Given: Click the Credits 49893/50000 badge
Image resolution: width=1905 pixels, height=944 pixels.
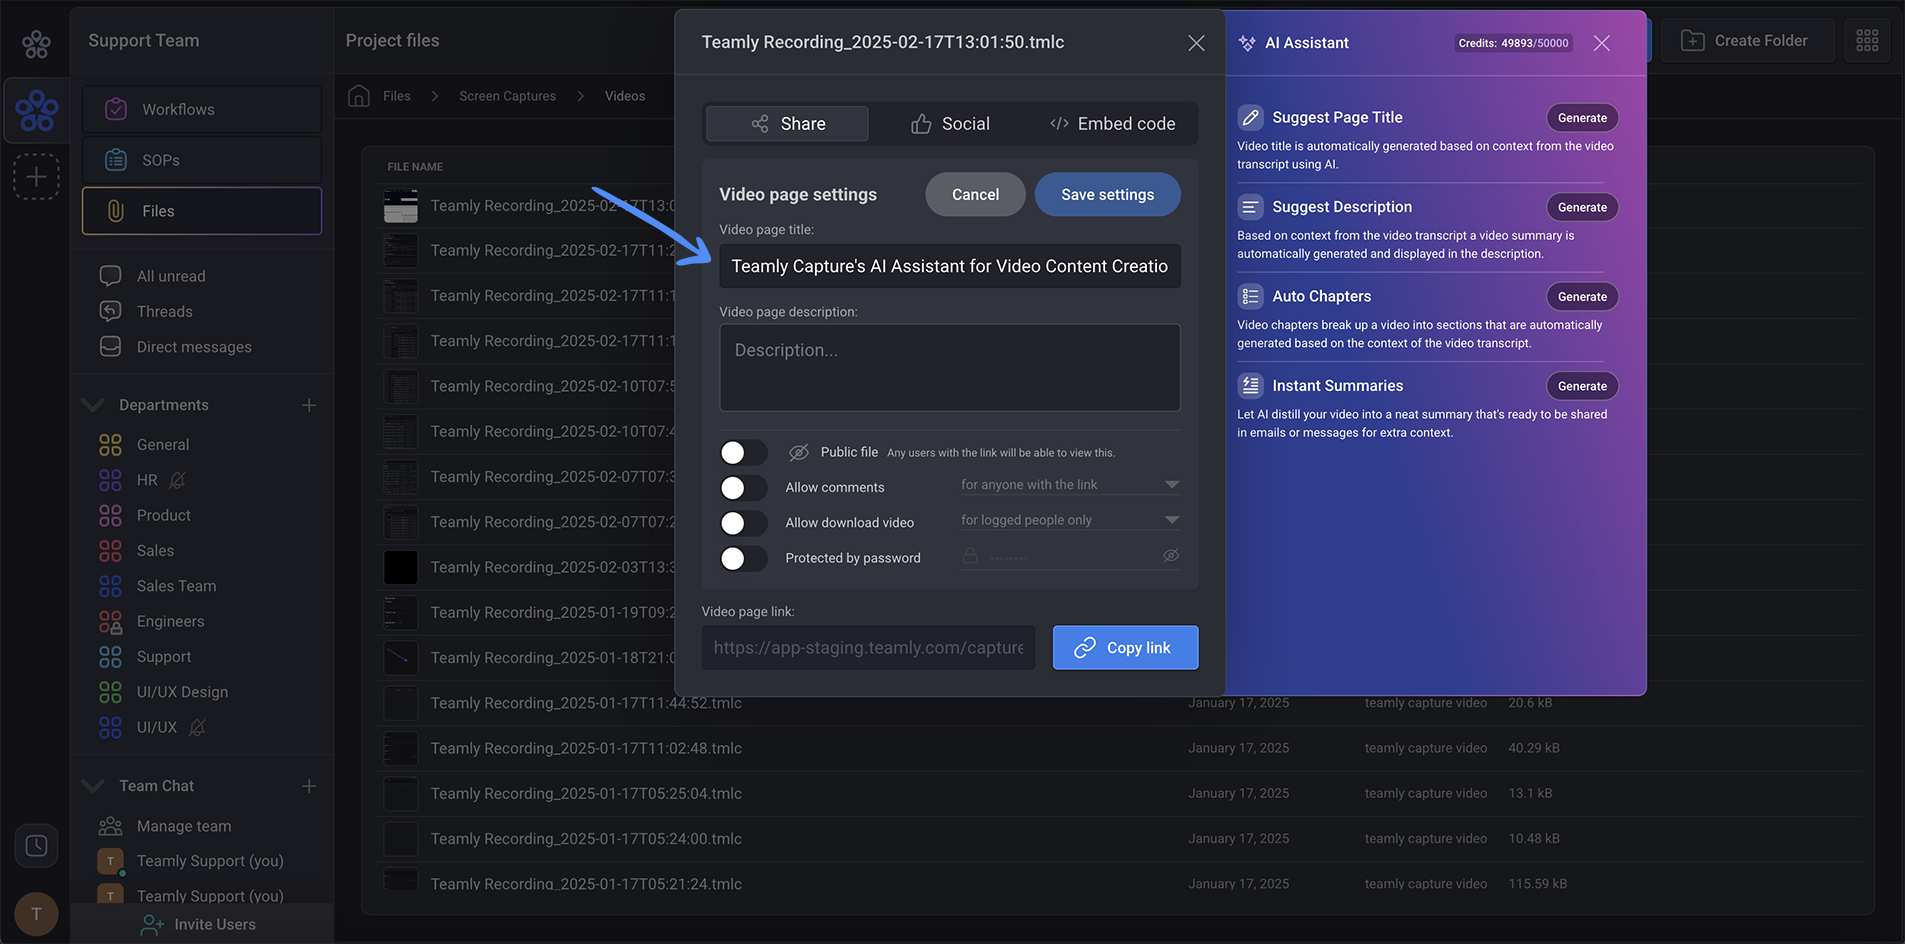Looking at the screenshot, I should [x=1513, y=43].
